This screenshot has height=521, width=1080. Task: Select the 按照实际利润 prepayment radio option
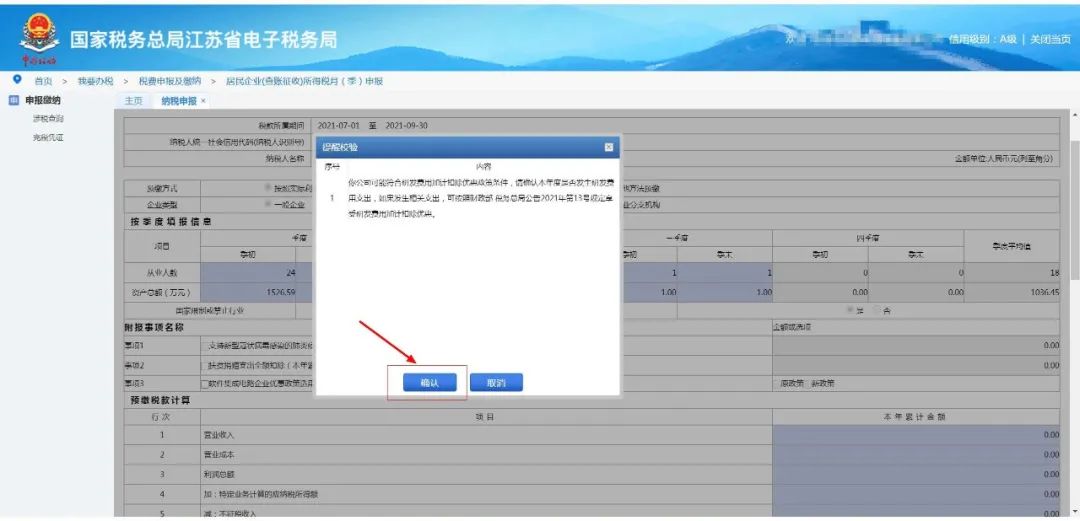click(269, 187)
